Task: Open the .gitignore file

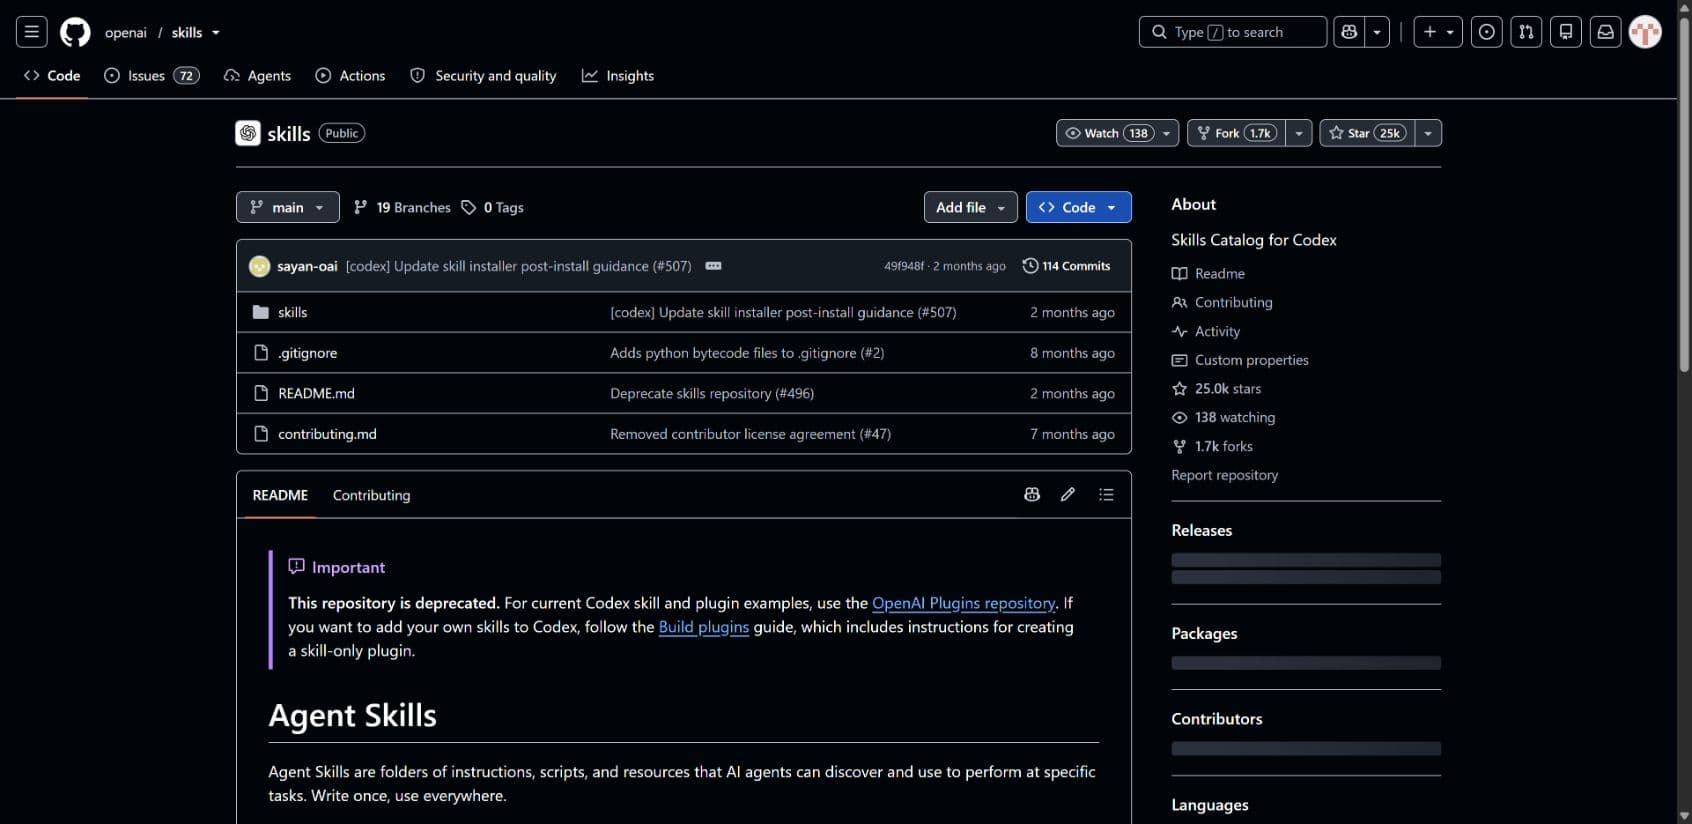Action: tap(307, 353)
